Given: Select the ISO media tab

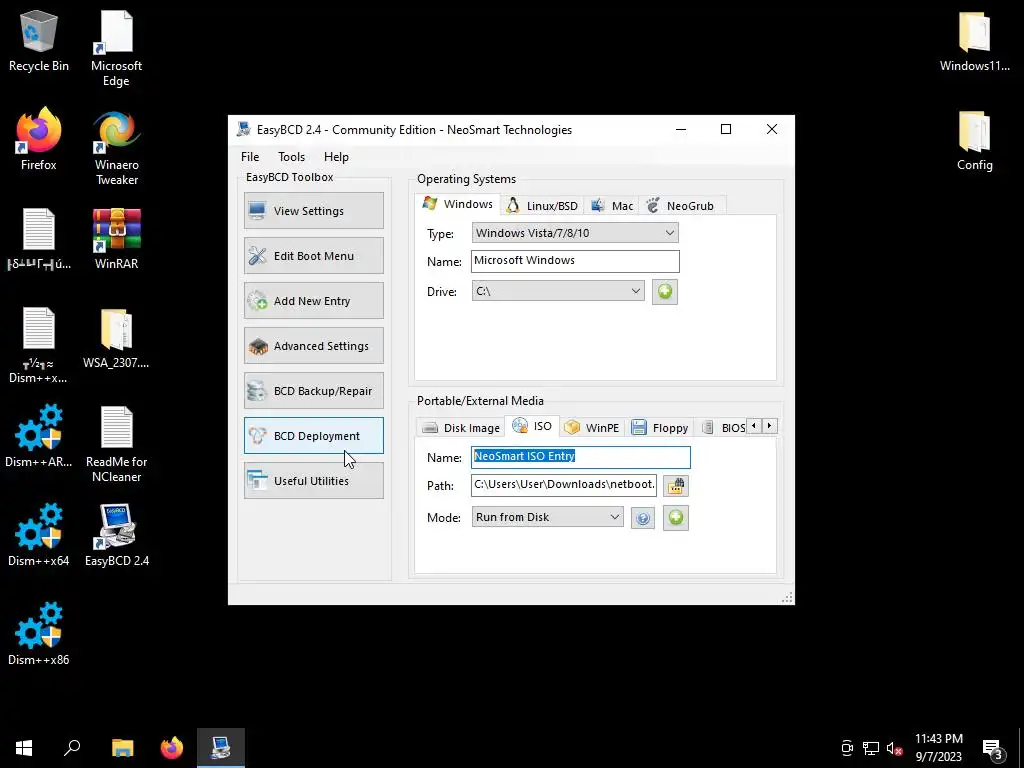Looking at the screenshot, I should pos(532,426).
